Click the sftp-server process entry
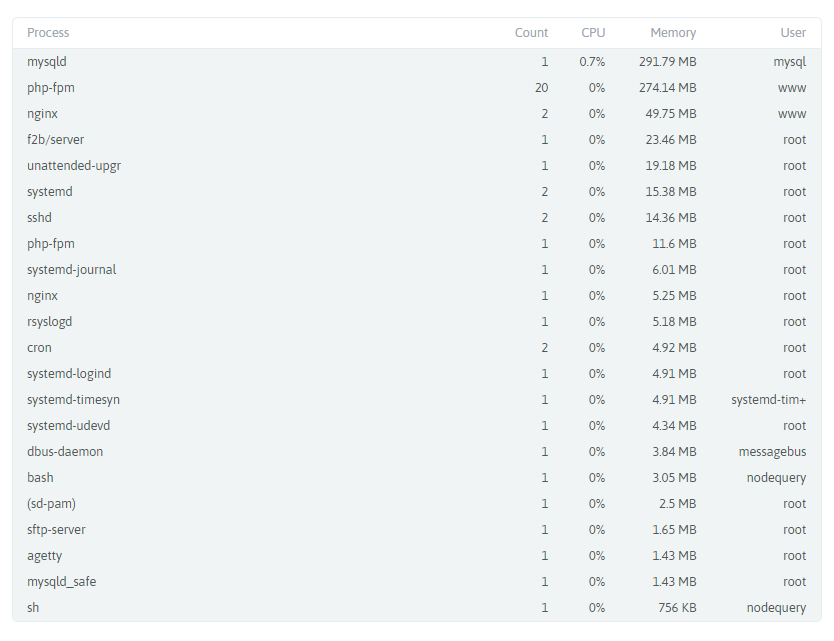The width and height of the screenshot is (834, 641). click(56, 530)
